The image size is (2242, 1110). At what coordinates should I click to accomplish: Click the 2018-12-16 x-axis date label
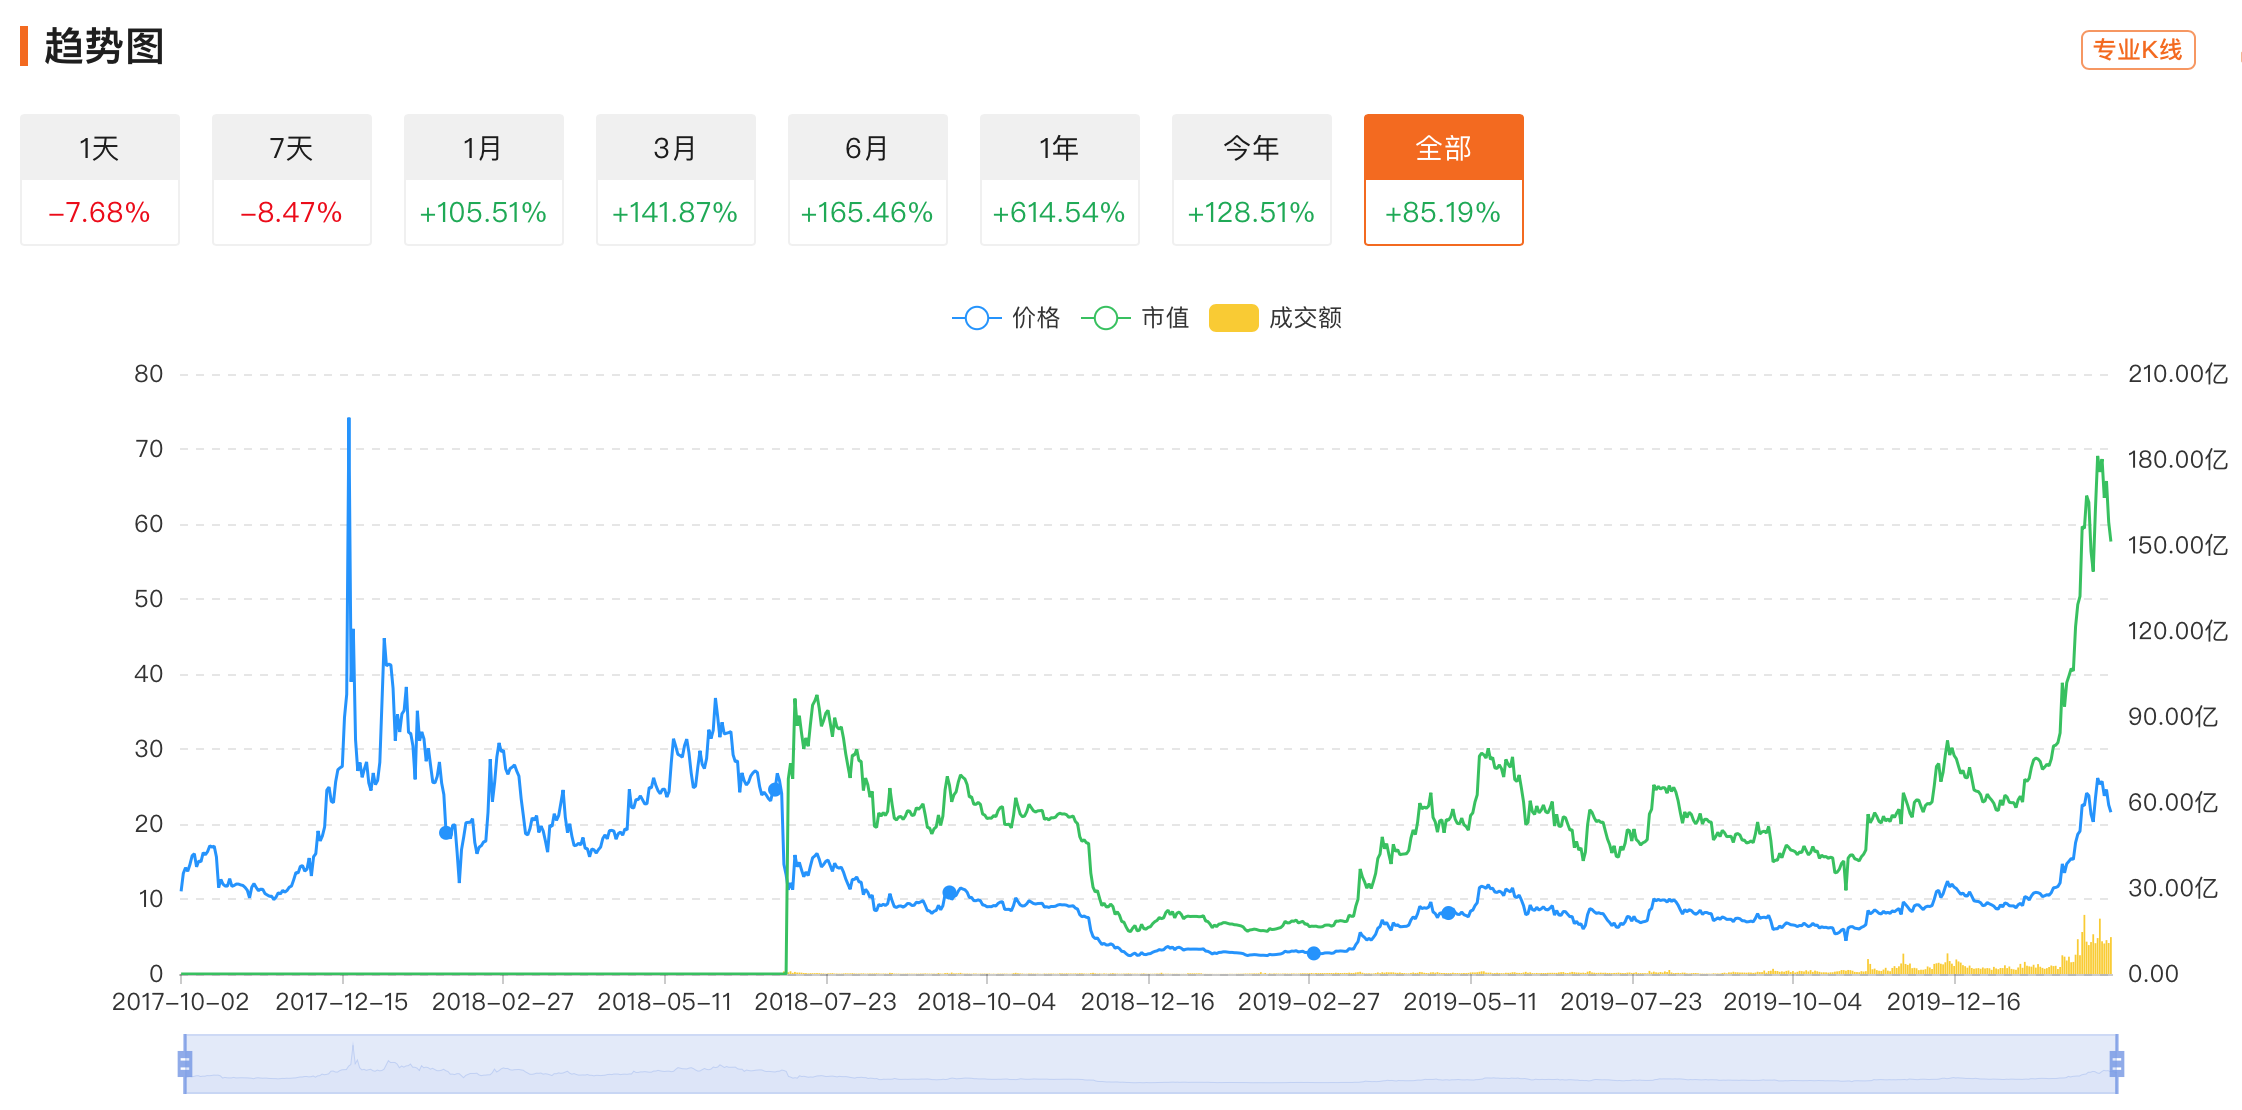point(1148,1002)
